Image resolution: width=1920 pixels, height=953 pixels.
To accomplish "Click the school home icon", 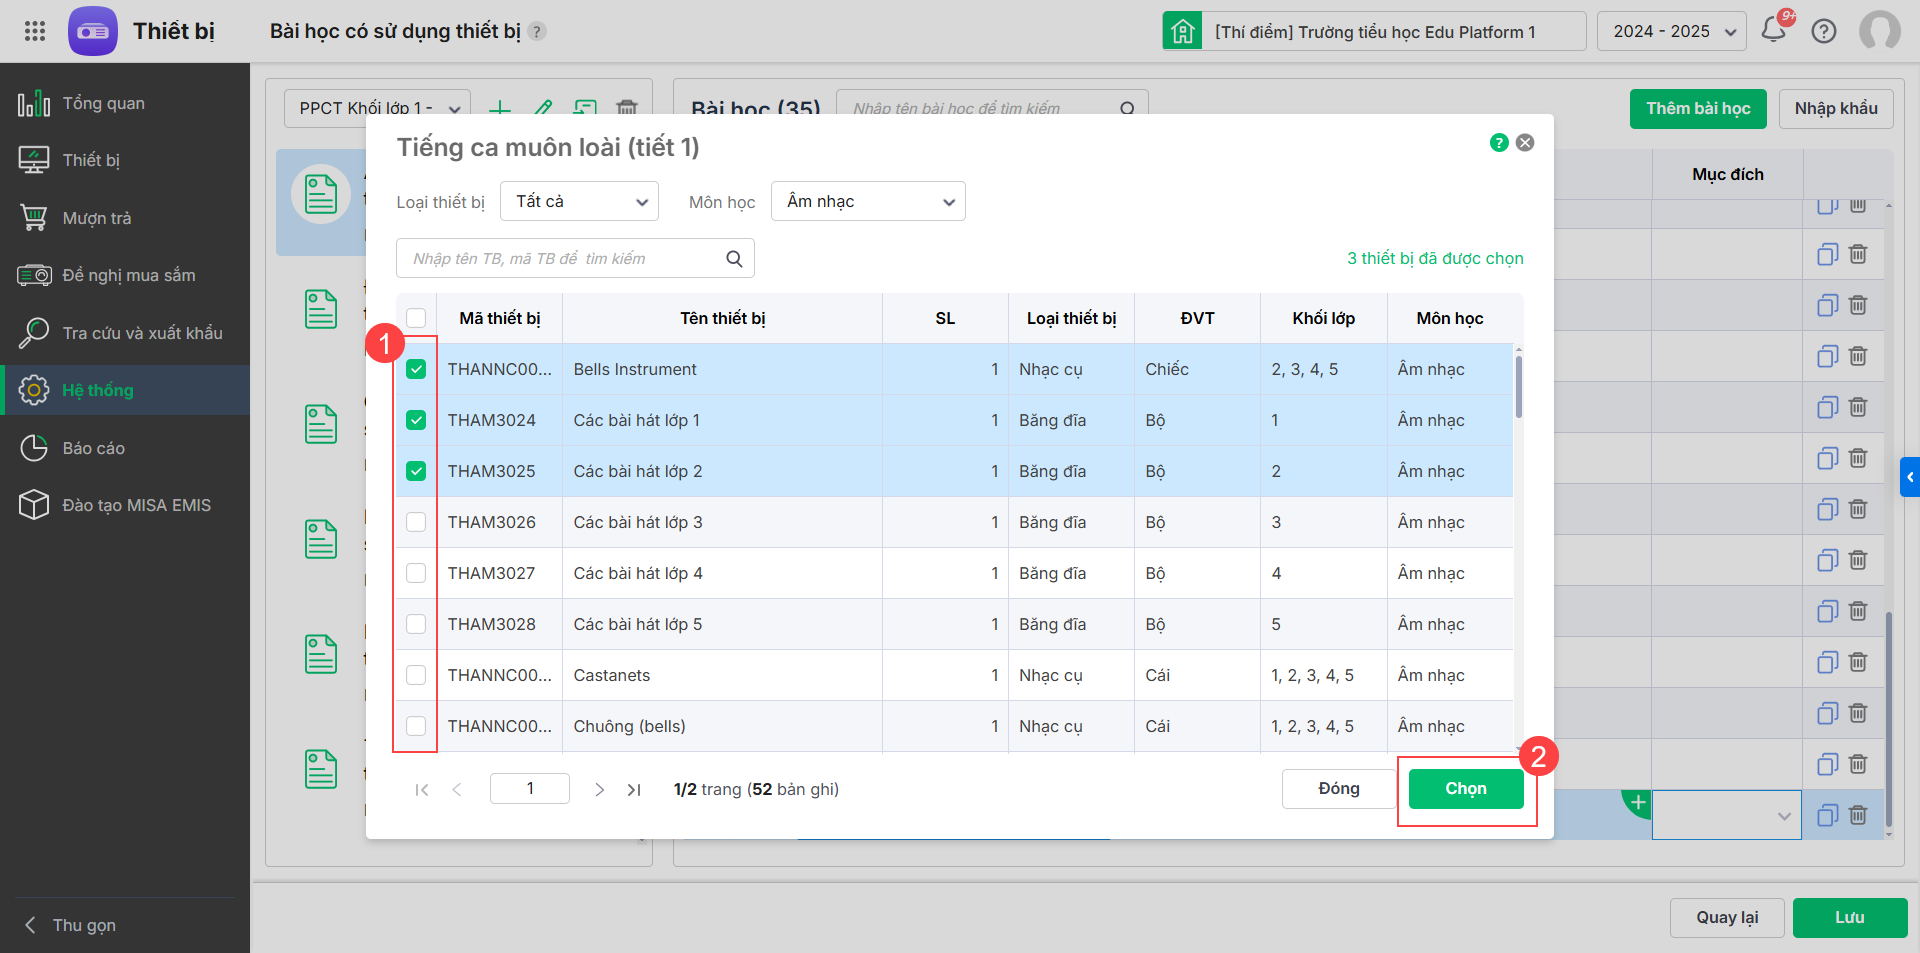I will coord(1183,31).
